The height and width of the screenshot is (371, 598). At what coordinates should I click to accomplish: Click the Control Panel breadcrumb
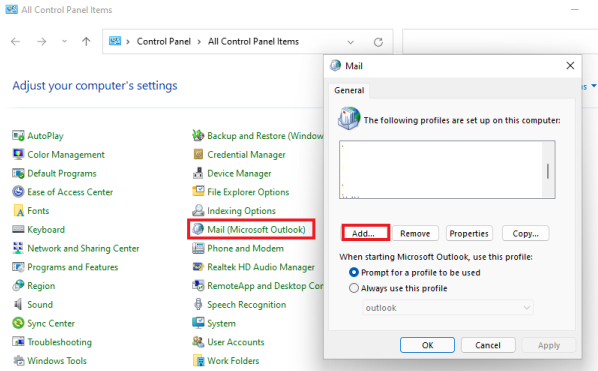coord(164,42)
